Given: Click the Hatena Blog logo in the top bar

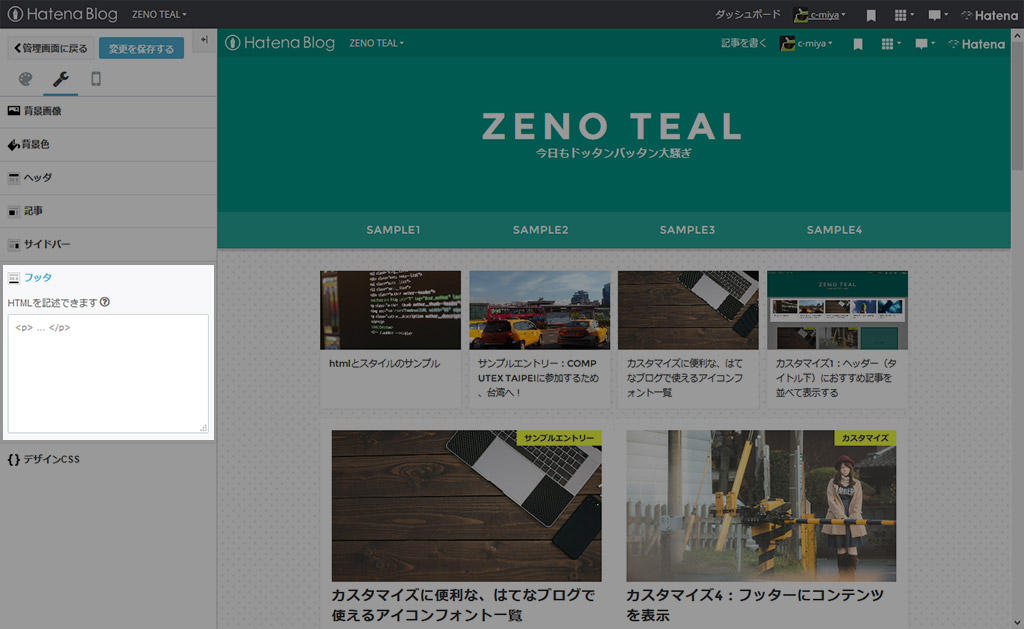Looking at the screenshot, I should (63, 14).
